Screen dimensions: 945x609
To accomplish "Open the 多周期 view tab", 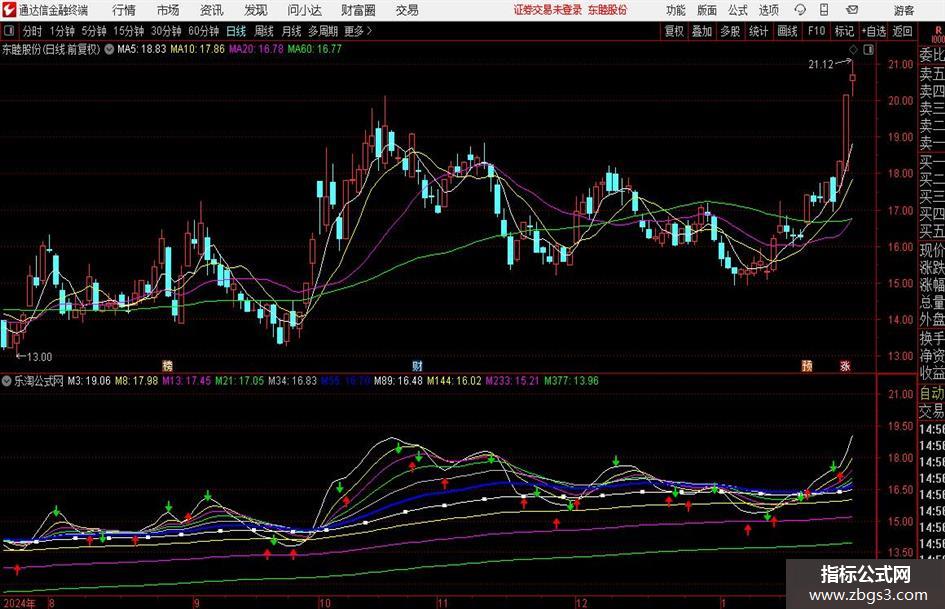I will (324, 31).
